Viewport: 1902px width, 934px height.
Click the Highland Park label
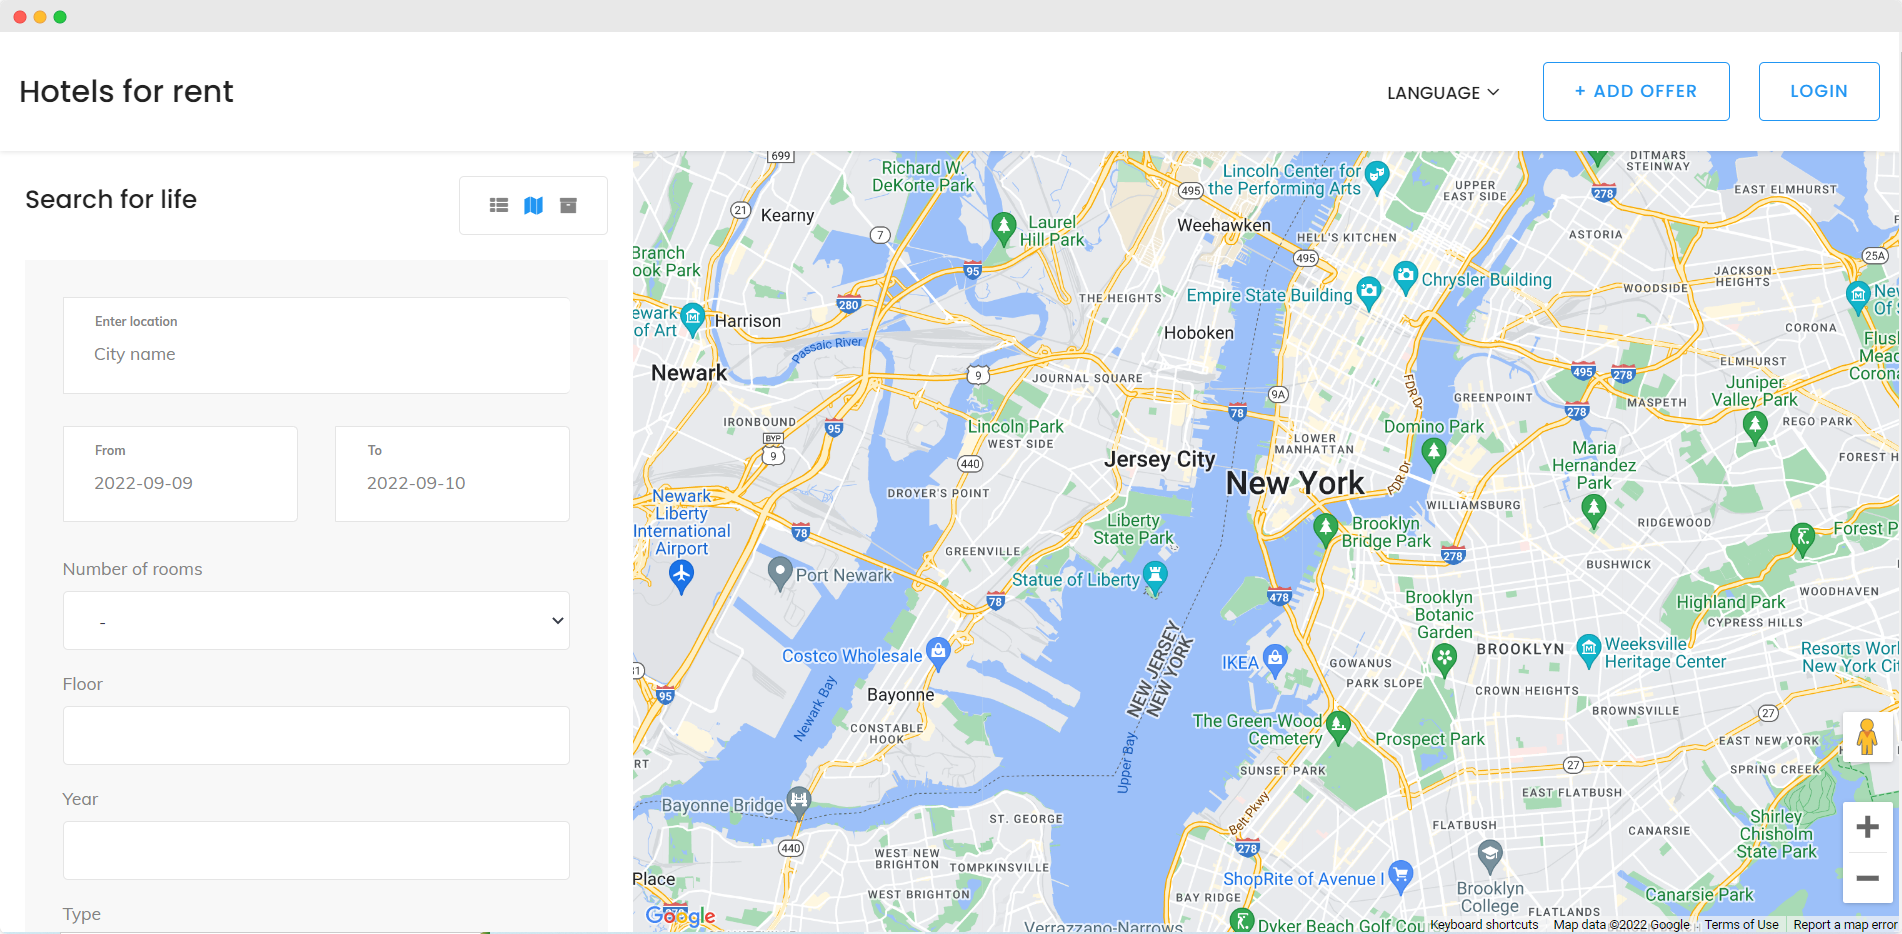point(1731,602)
